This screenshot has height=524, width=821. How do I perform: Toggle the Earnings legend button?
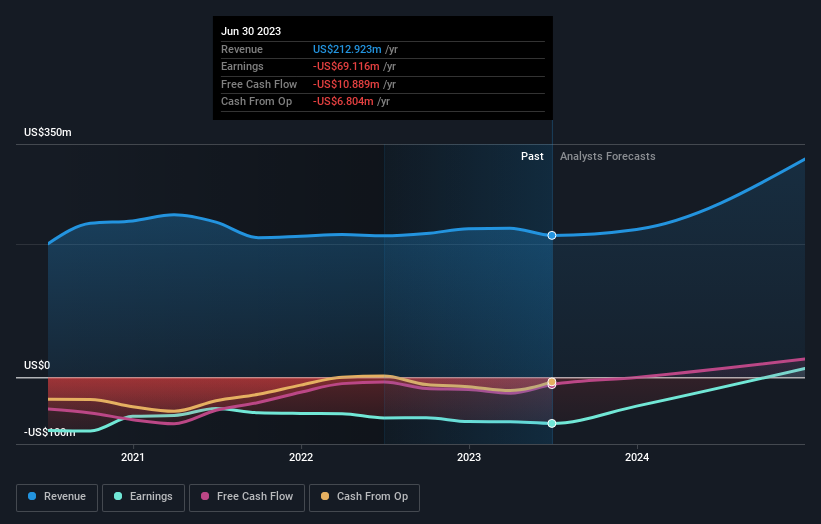[143, 497]
